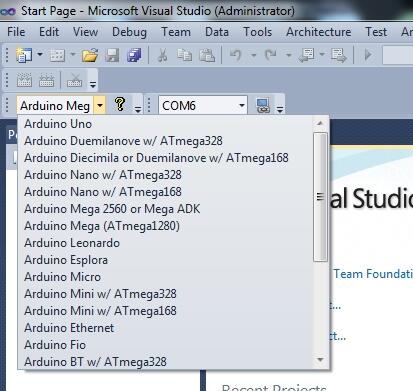Click the Open File folder icon
This screenshot has width=413, height=391.
point(90,55)
